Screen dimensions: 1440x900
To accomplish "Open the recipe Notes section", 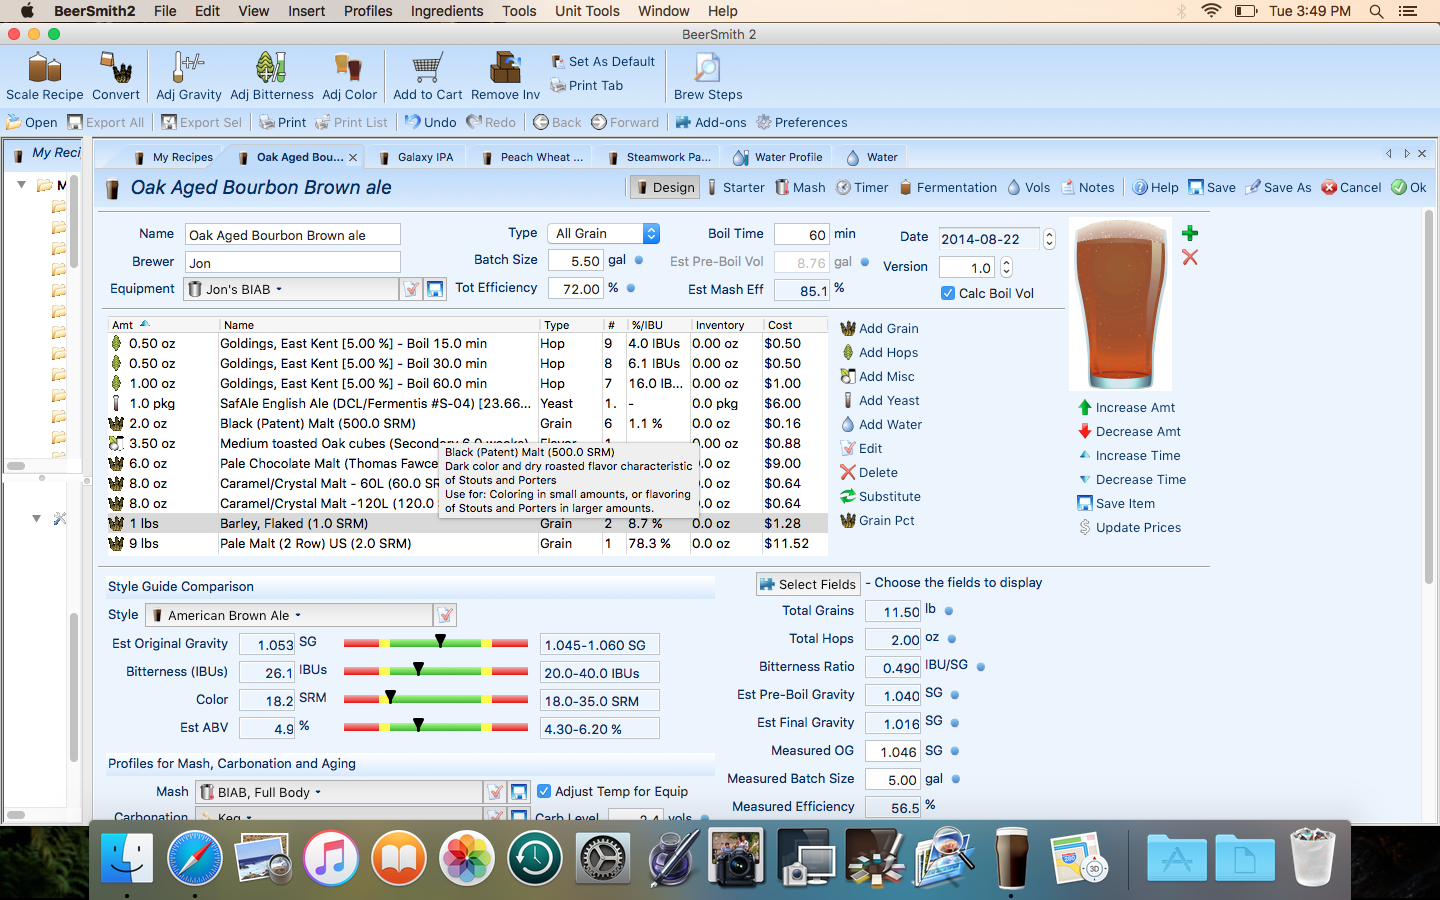I will pyautogui.click(x=1088, y=187).
